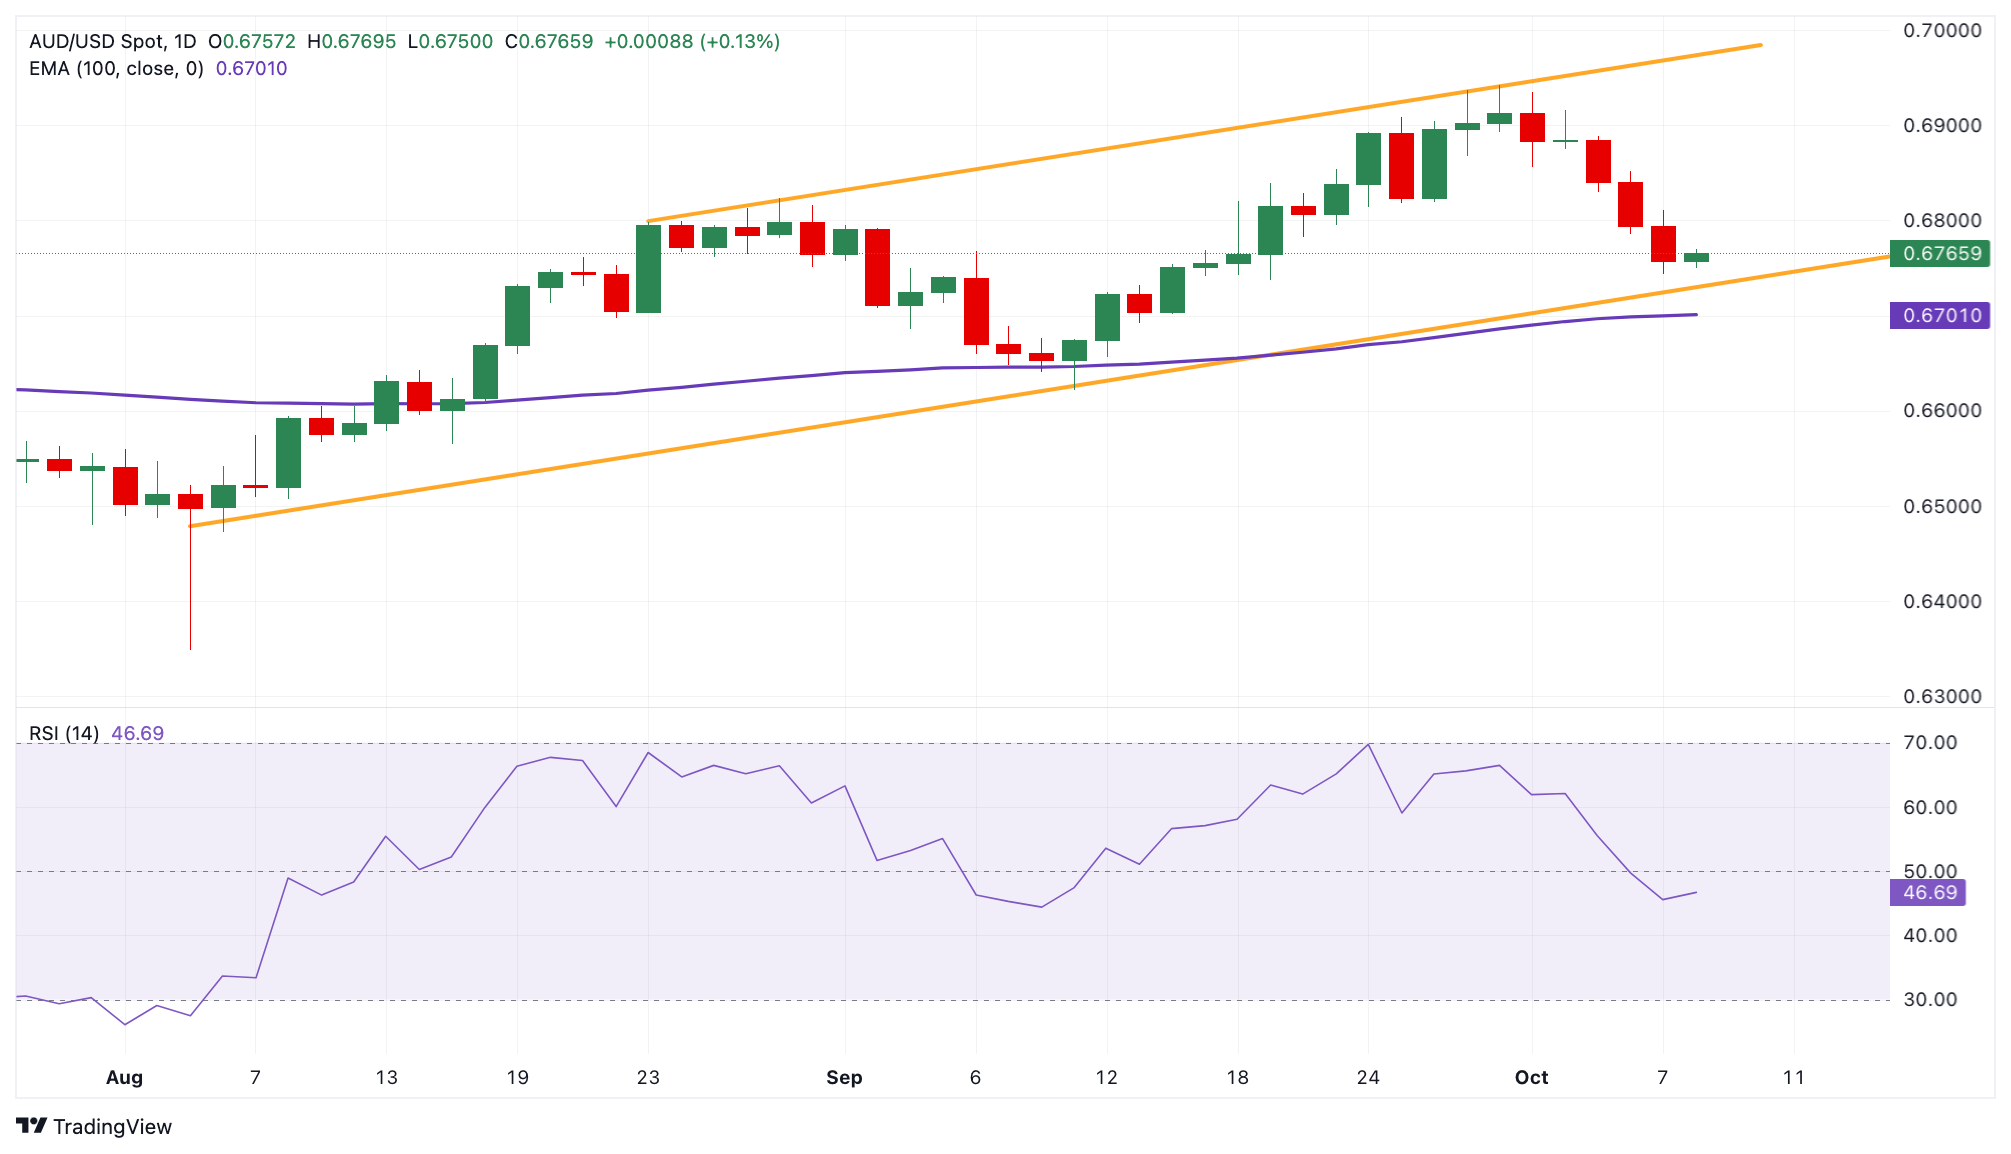Click the RSI legend value 46.69
Screen dimensions: 2011x1154
137,734
